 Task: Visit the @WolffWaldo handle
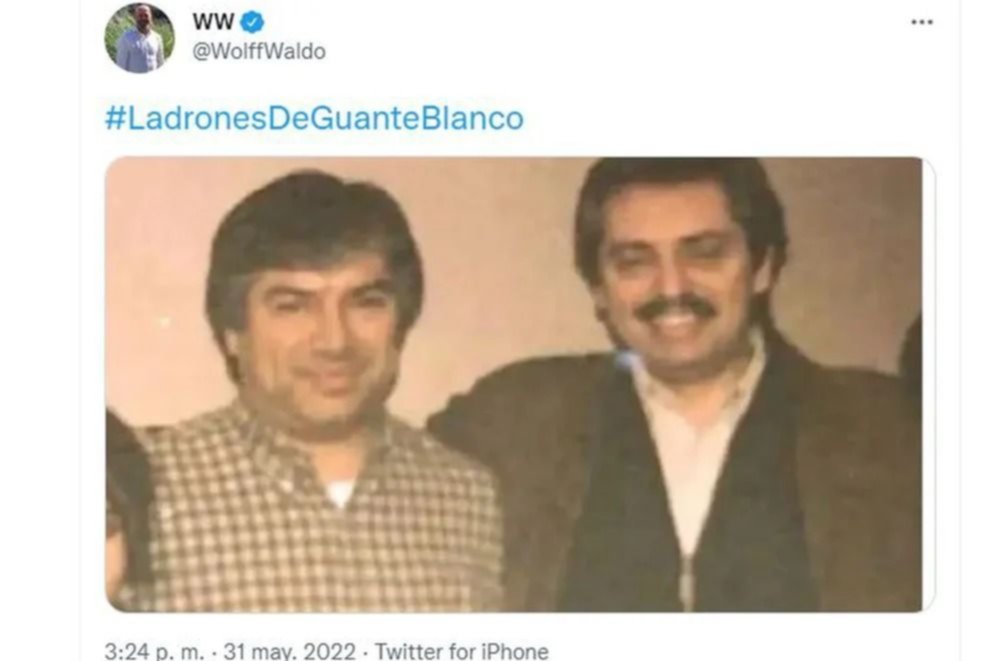[259, 51]
